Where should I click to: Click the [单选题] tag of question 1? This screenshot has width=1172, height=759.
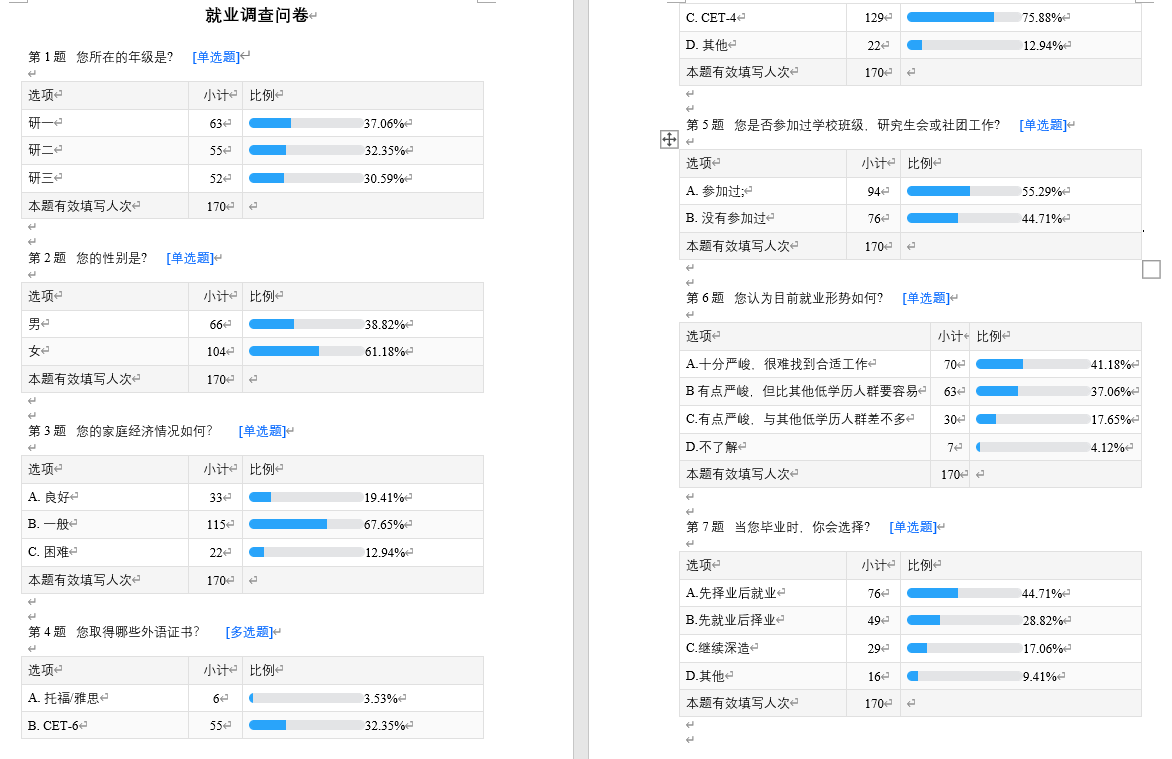217,57
